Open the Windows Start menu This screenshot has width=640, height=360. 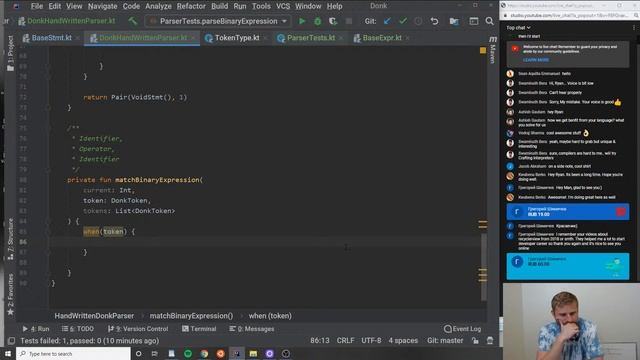[x=8, y=353]
